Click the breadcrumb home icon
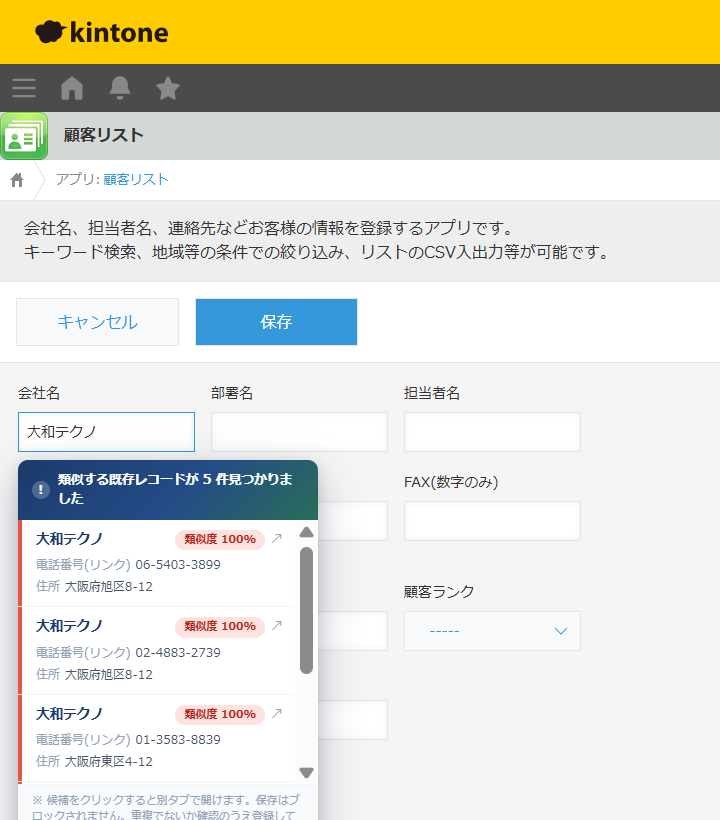The height and width of the screenshot is (820, 720). 17,180
